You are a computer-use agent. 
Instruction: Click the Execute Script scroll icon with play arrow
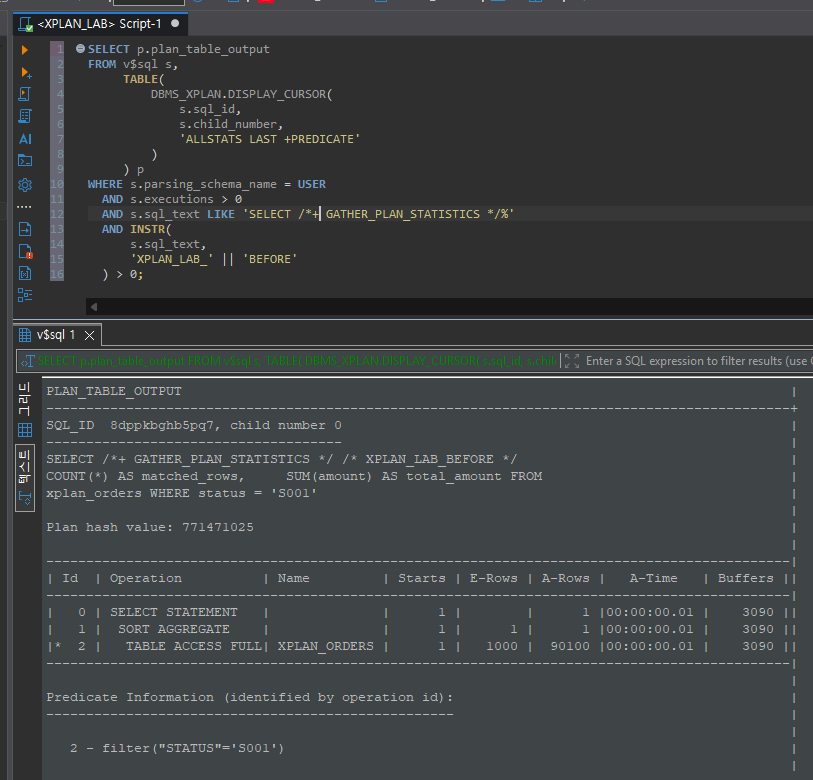tap(24, 94)
